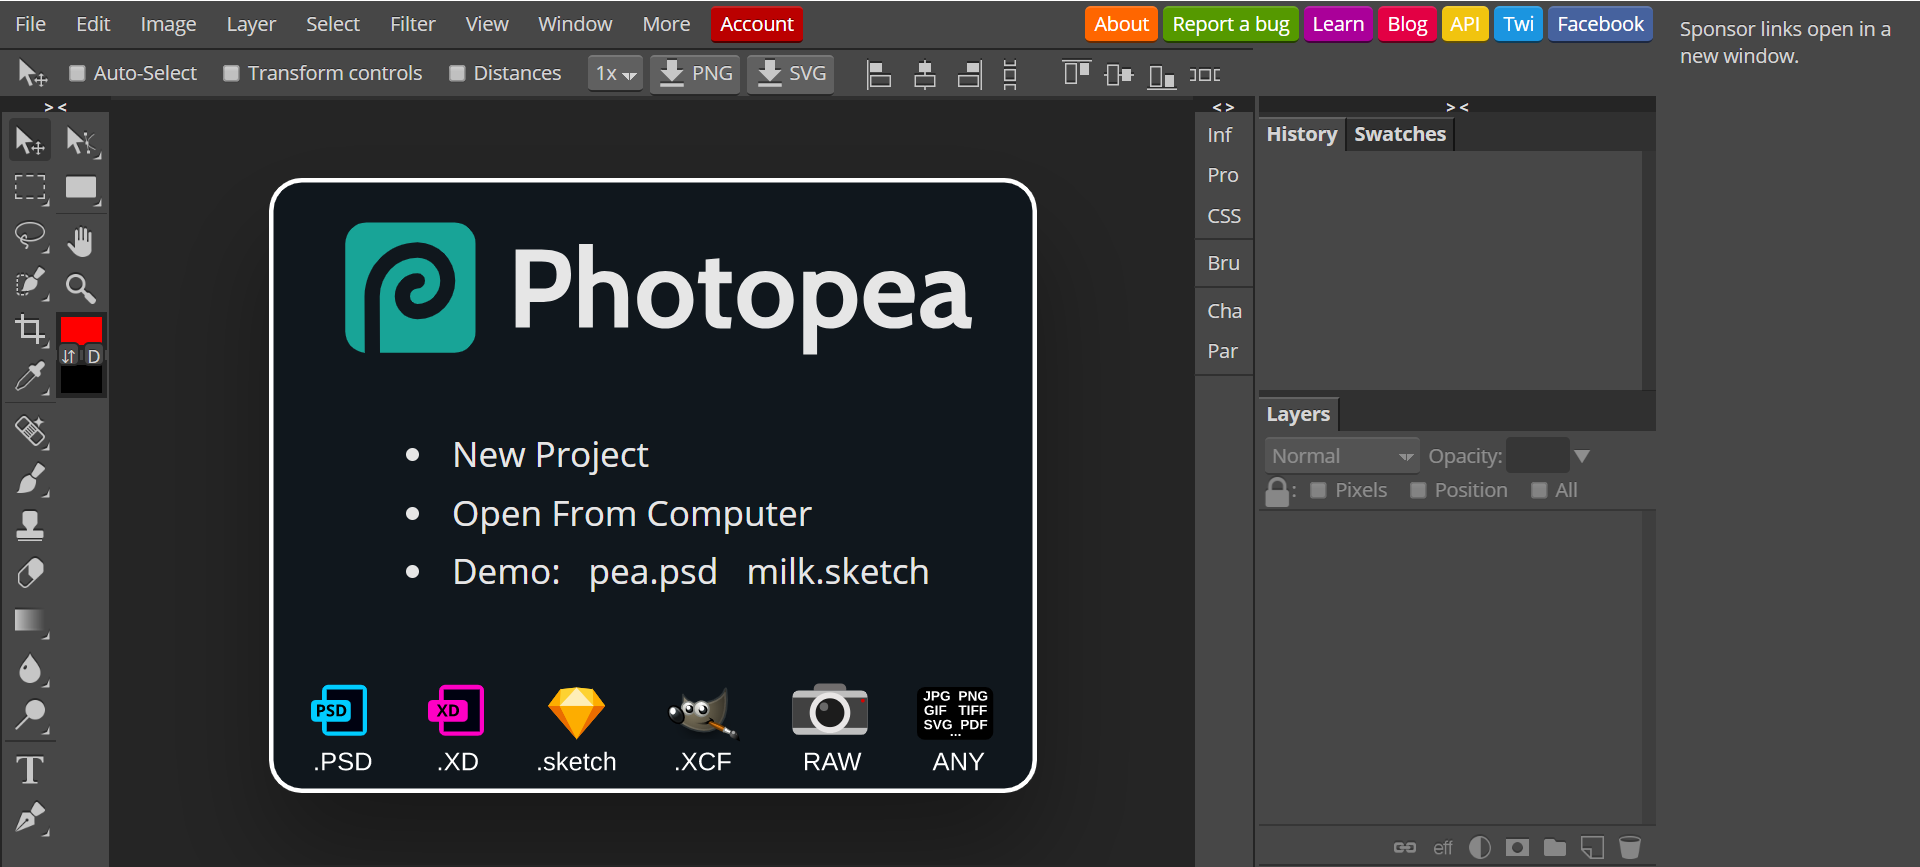Open the pea.psd demo file
This screenshot has height=867, width=1920.
pyautogui.click(x=653, y=572)
